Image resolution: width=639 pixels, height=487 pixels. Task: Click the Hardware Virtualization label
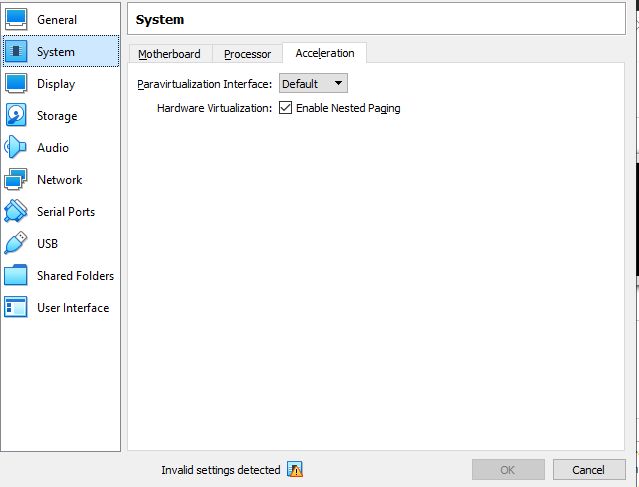[x=214, y=108]
